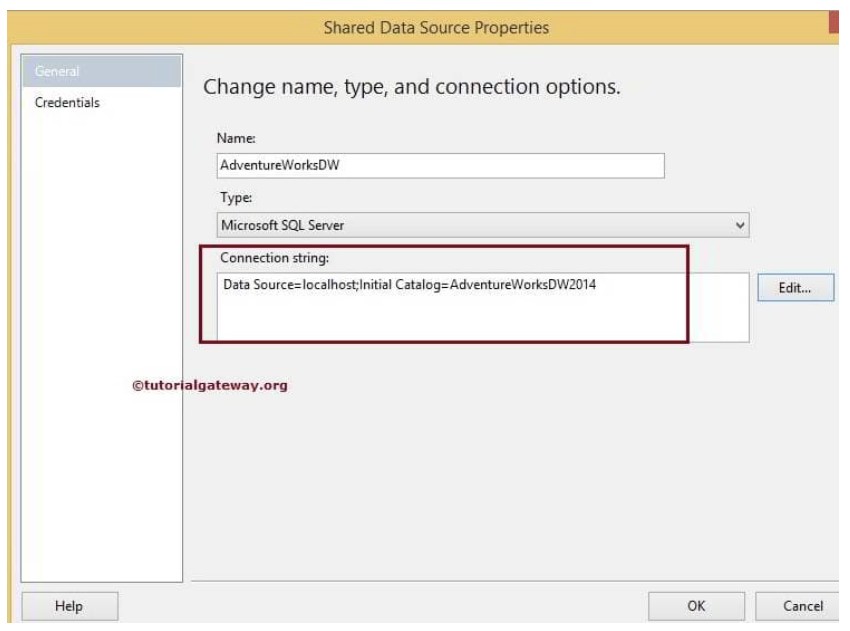Cancel the data source changes
The width and height of the screenshot is (850, 631).
pos(798,606)
